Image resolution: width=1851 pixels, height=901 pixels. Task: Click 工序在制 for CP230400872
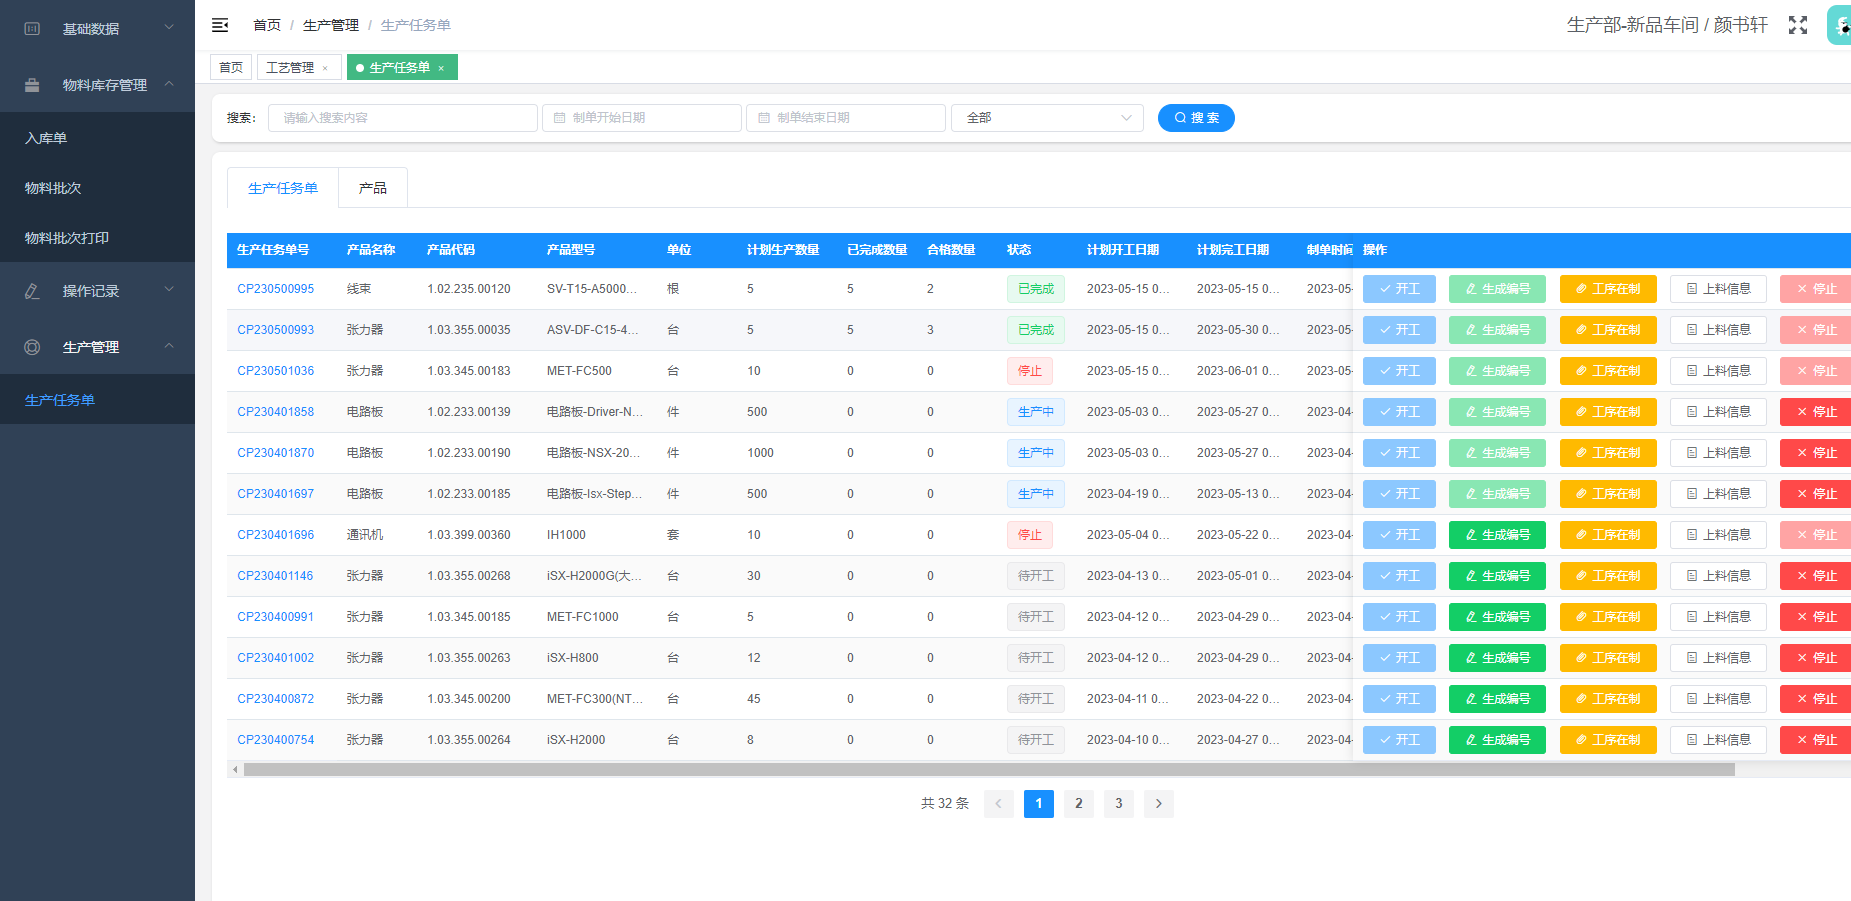point(1608,699)
